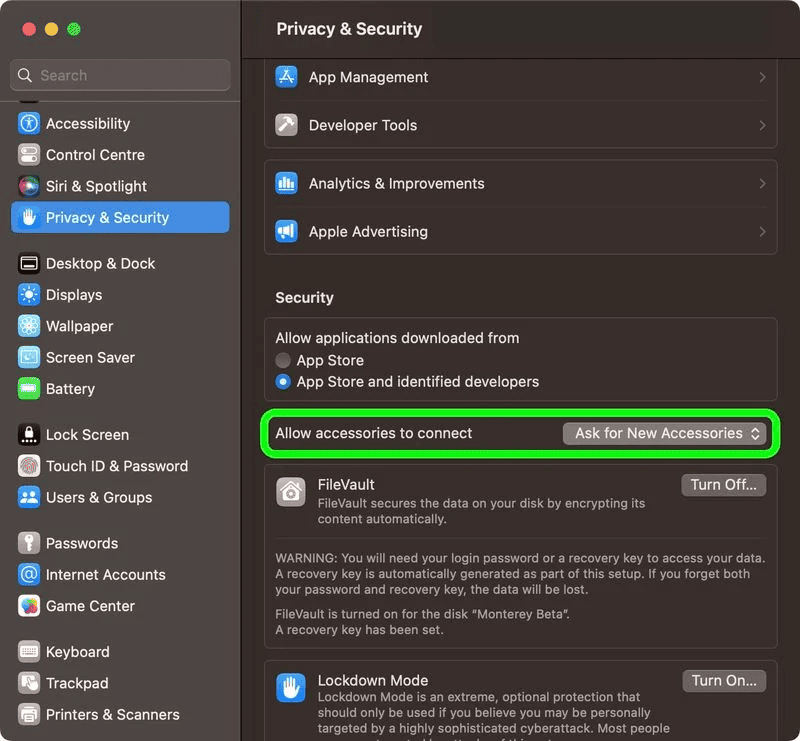
Task: Turn off FileVault button
Action: pyautogui.click(x=723, y=485)
